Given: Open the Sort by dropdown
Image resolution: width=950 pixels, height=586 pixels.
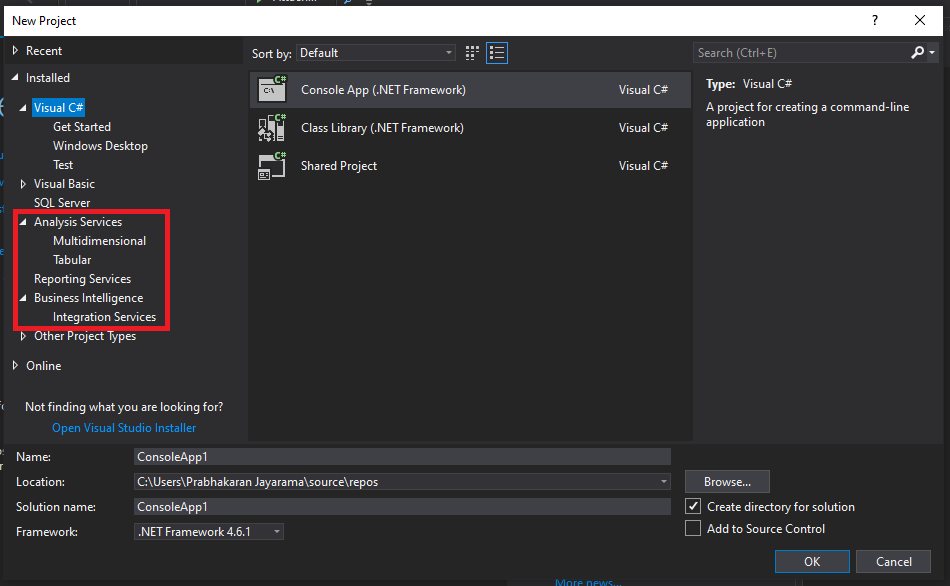Looking at the screenshot, I should 376,53.
